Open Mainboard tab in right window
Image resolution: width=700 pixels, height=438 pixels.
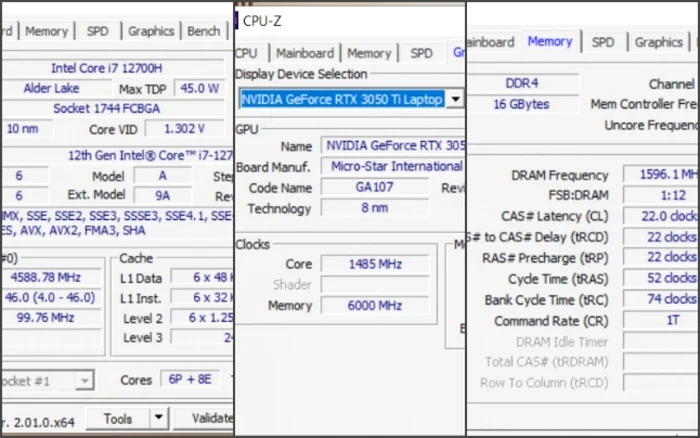point(490,42)
